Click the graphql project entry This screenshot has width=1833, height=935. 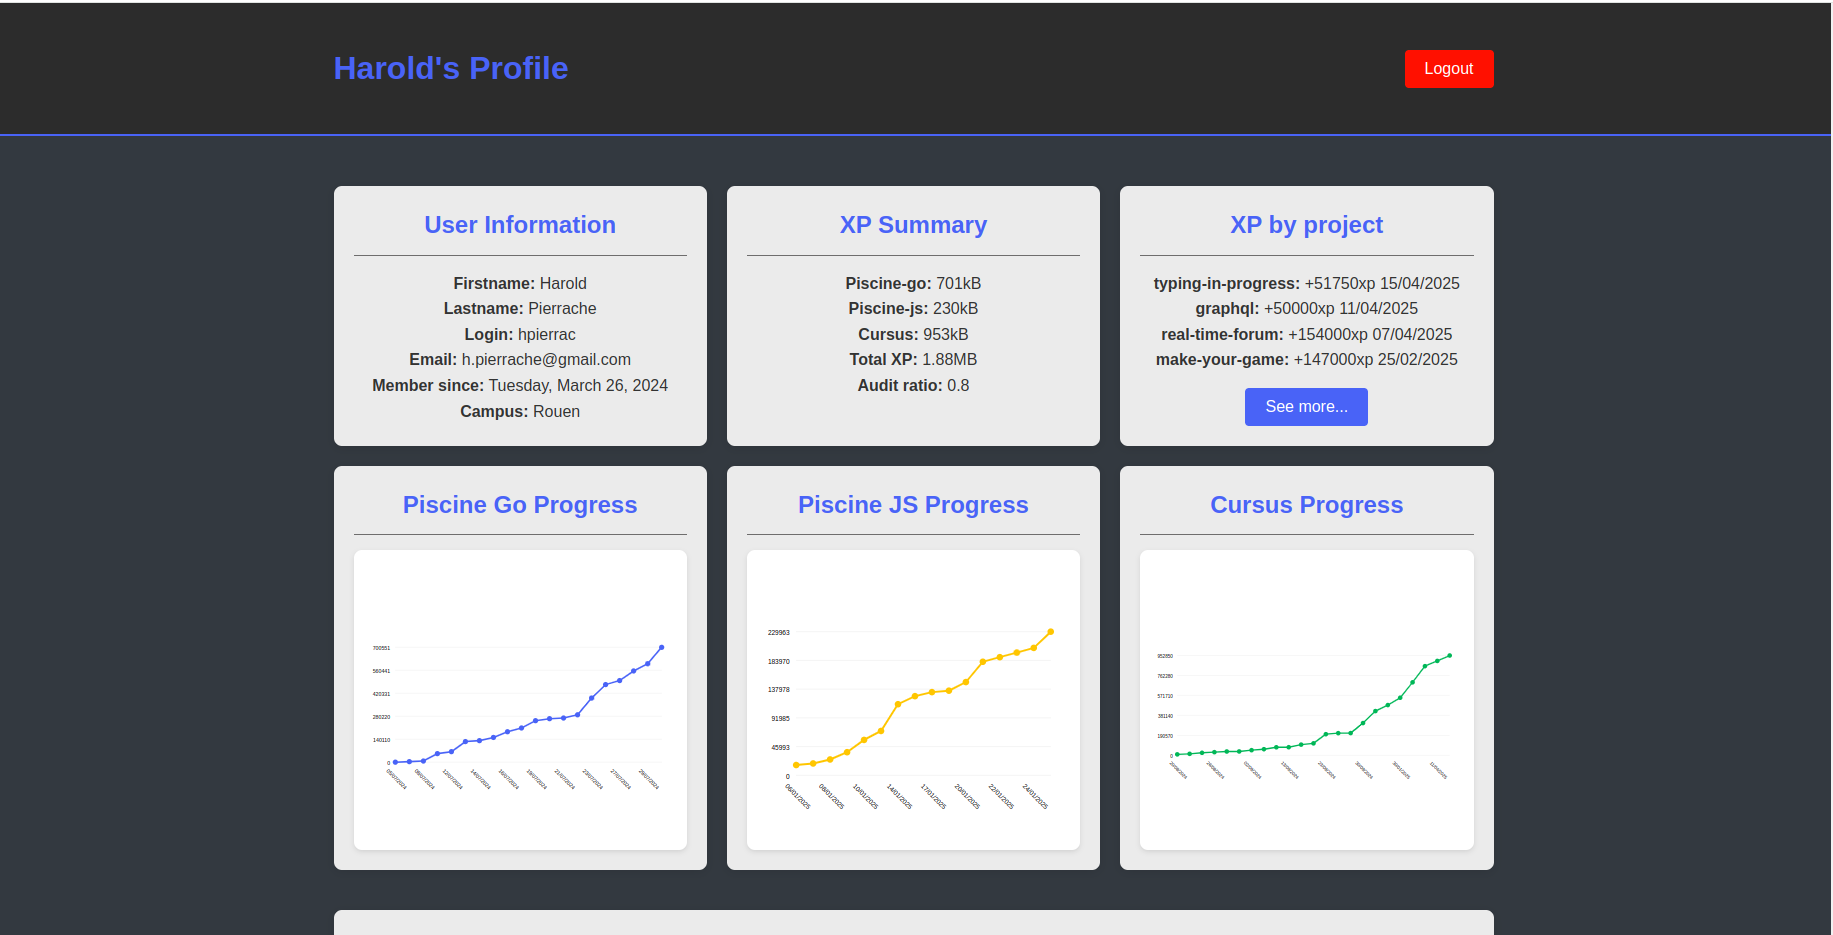(x=1306, y=309)
